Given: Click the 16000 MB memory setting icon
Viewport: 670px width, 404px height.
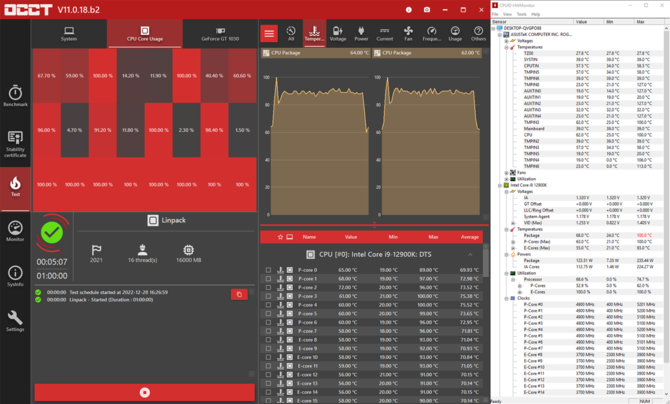Looking at the screenshot, I should pyautogui.click(x=188, y=250).
